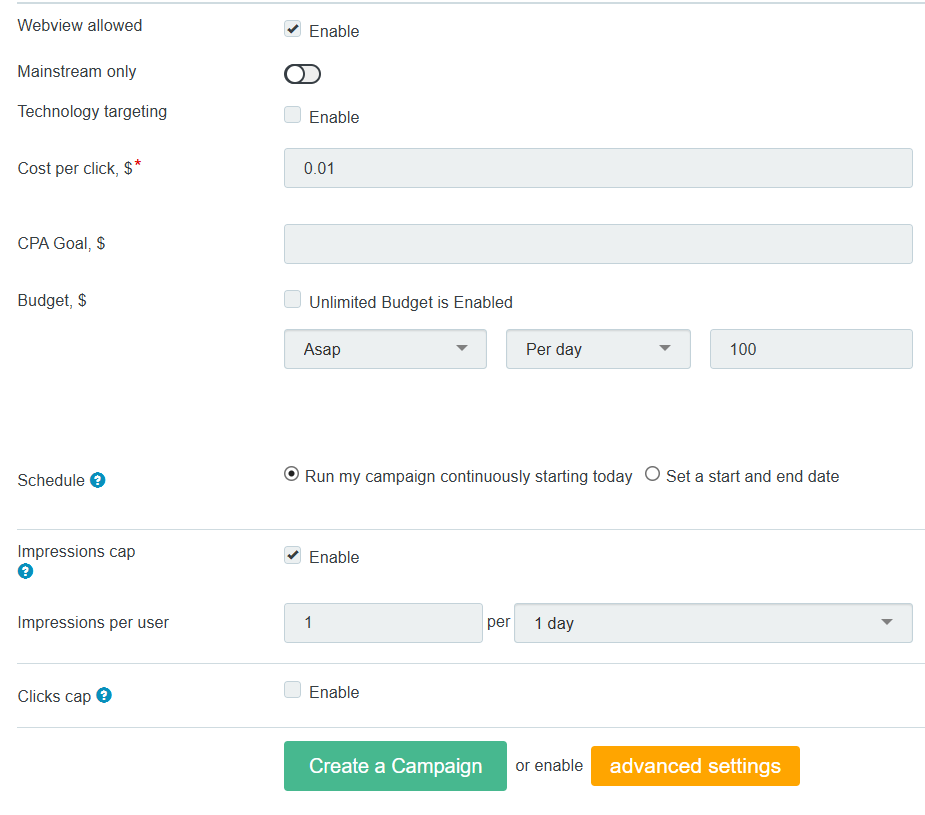Click the Impressions cap help icon
Screen dimensions: 925x815
pyautogui.click(x=26, y=571)
